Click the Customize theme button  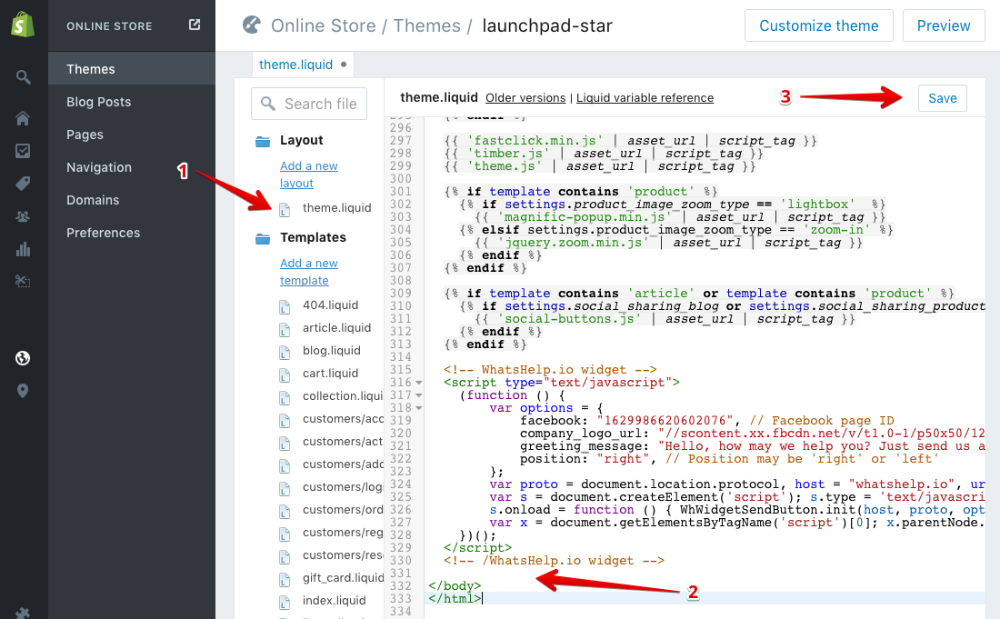(x=819, y=25)
